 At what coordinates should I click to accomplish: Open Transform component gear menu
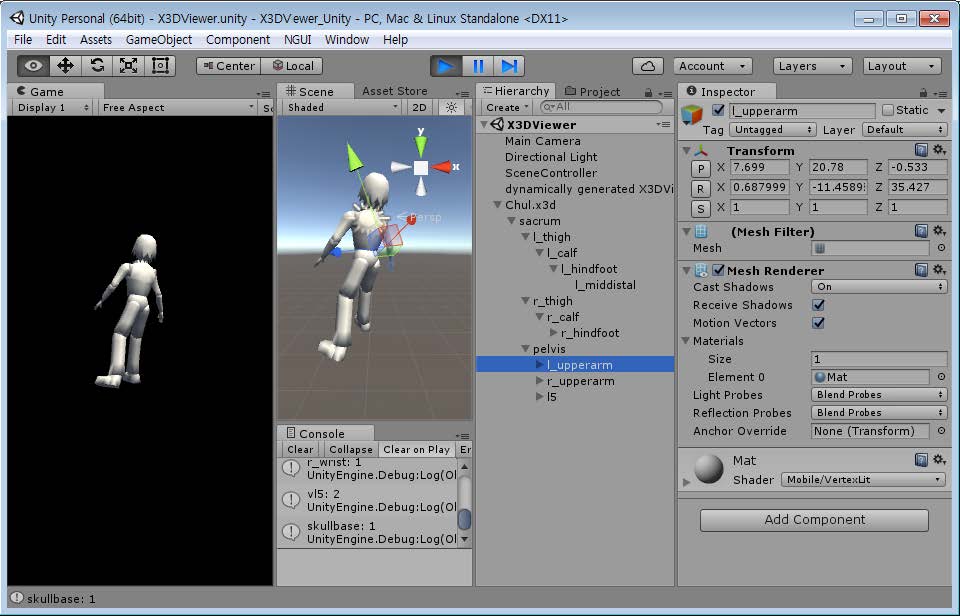(x=940, y=150)
